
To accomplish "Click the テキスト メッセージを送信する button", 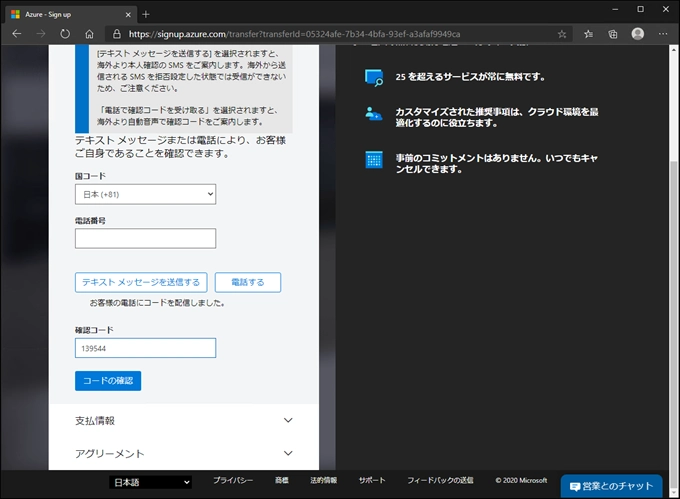I will pyautogui.click(x=141, y=282).
